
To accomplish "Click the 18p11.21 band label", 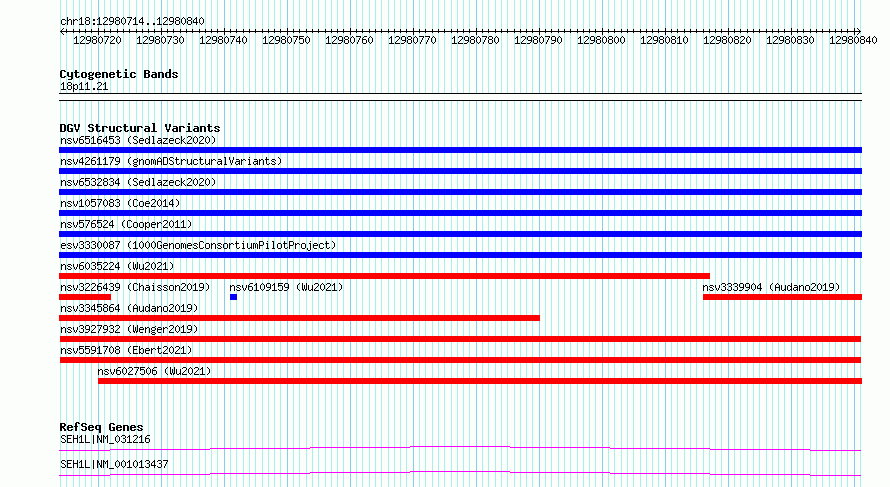I will tap(84, 87).
